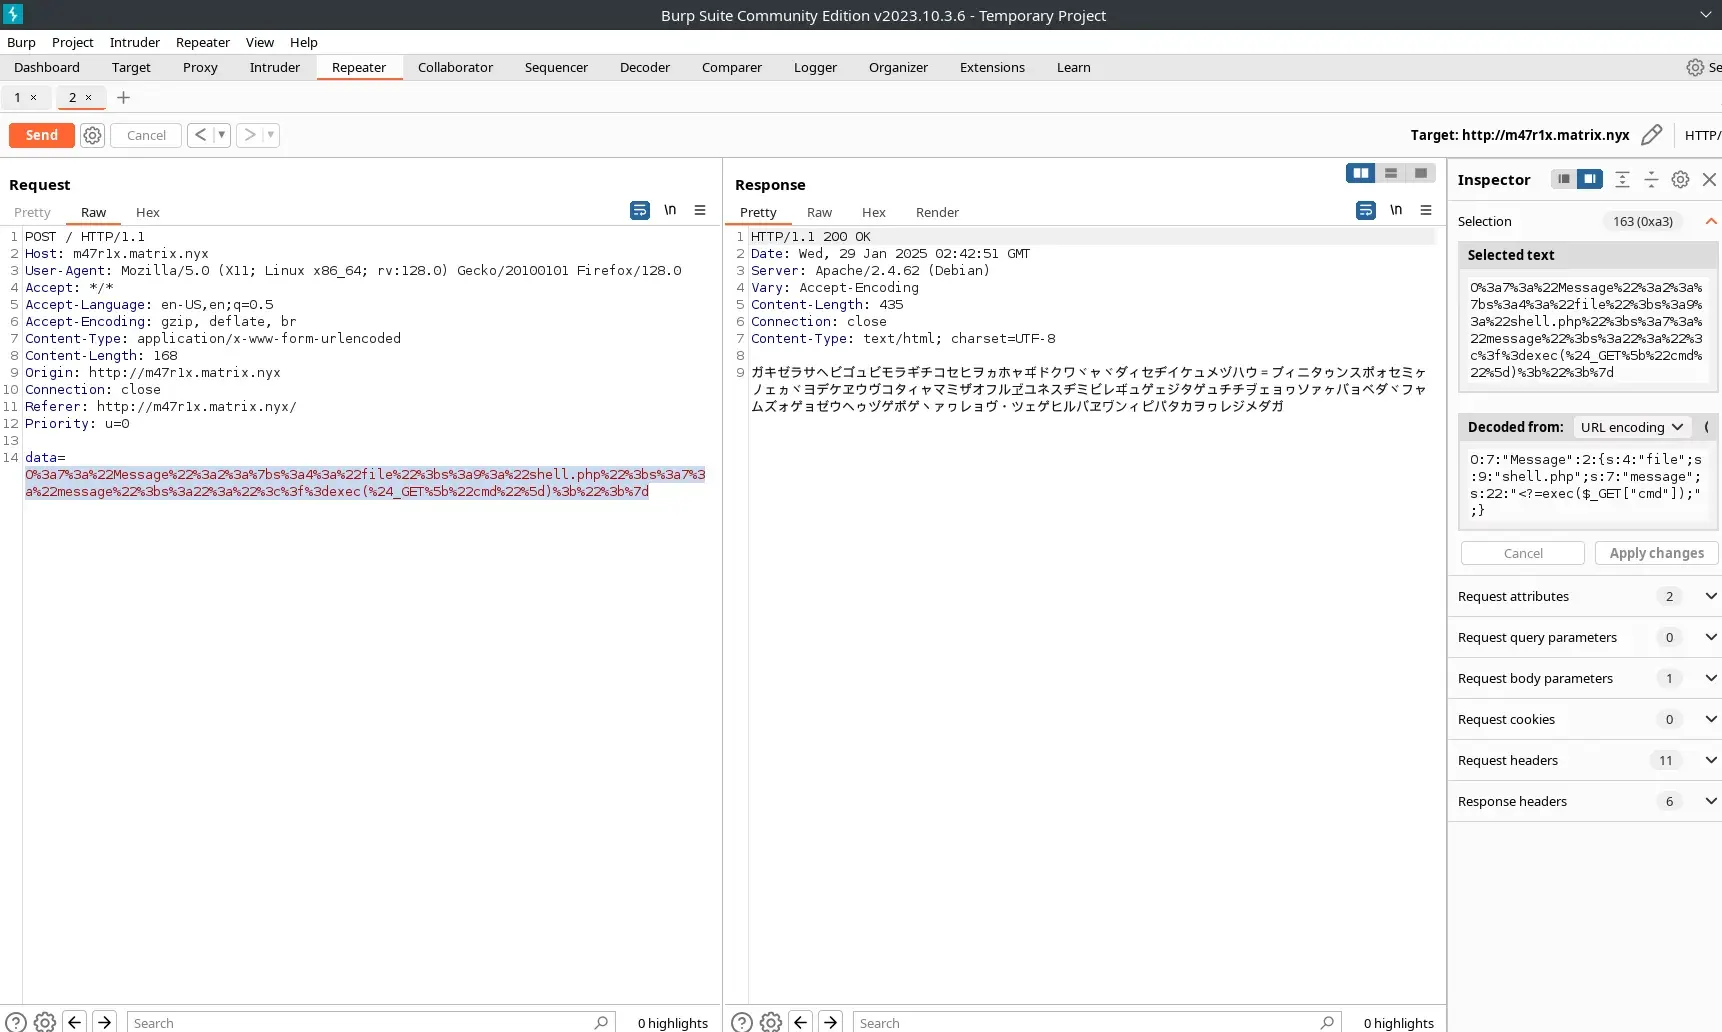1722x1032 pixels.
Task: Go to previous request in history
Action: (x=200, y=135)
